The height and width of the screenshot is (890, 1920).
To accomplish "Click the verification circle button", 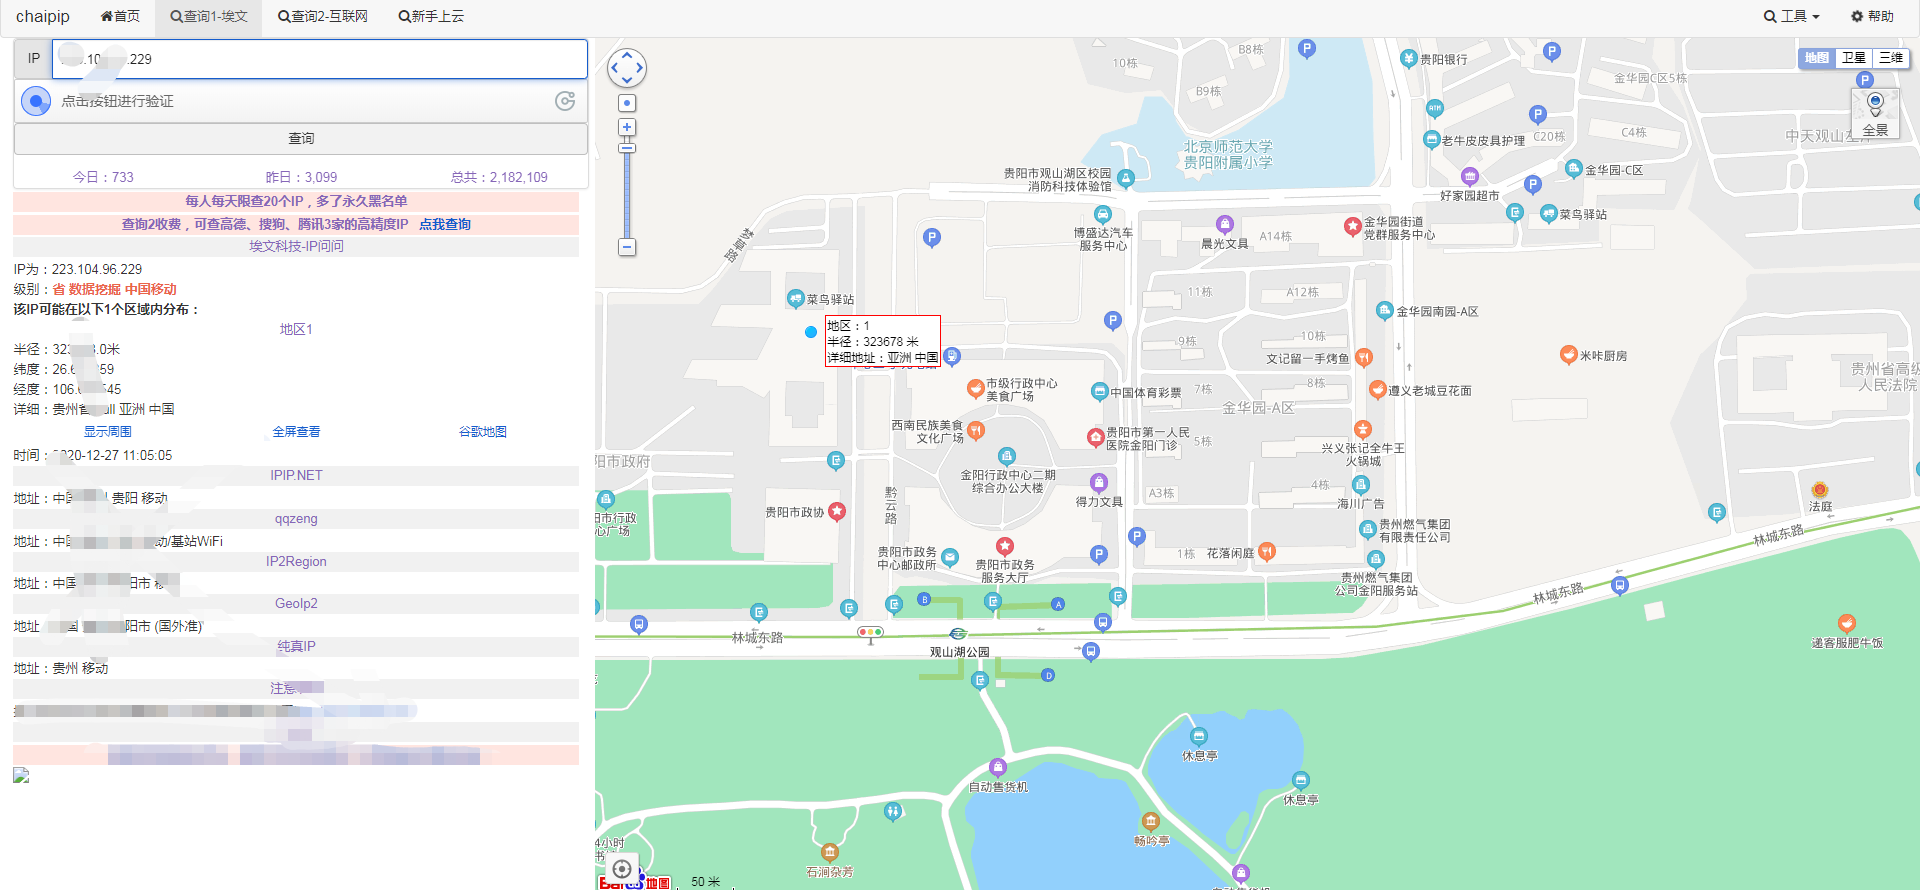I will tap(36, 101).
